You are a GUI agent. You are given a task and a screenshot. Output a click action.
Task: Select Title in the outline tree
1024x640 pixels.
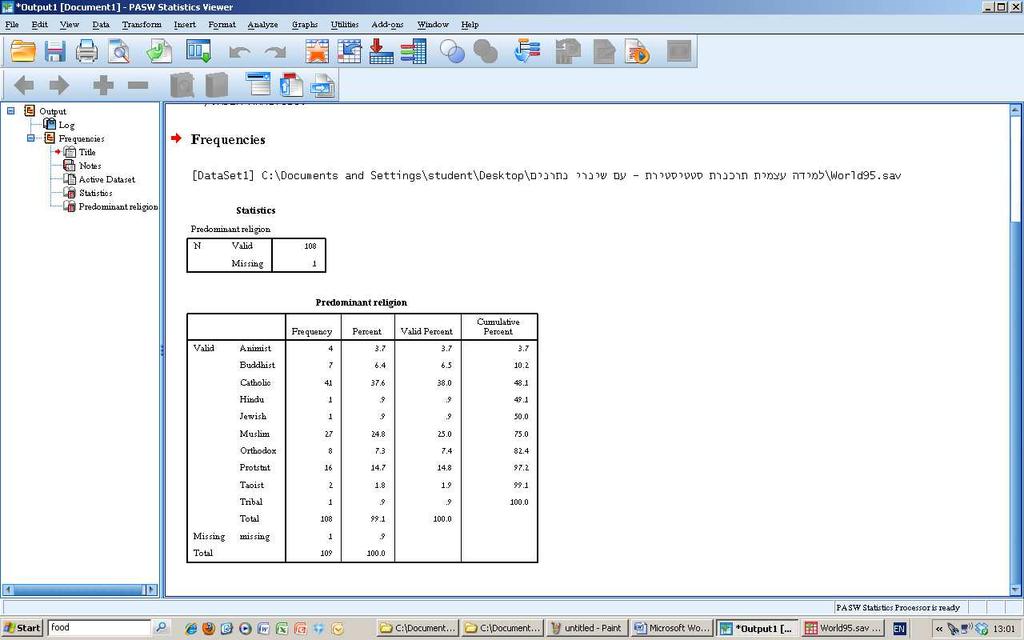(x=87, y=152)
